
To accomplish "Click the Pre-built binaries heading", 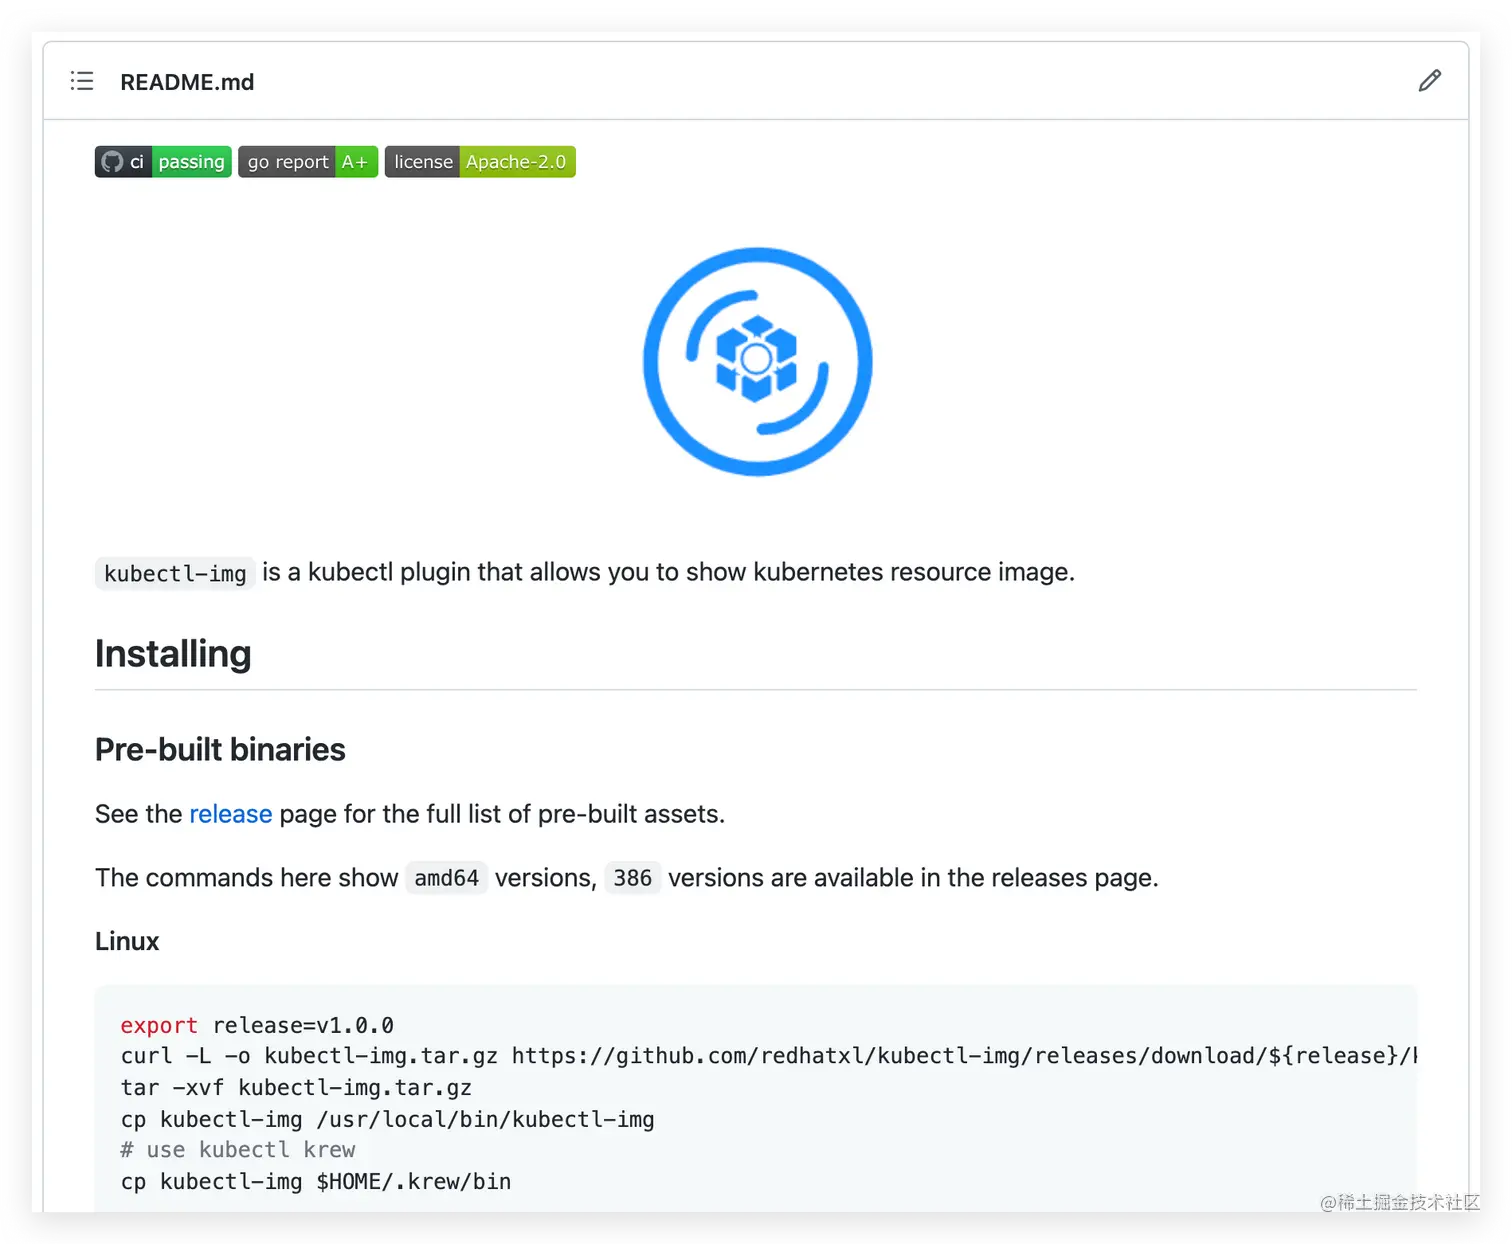I will point(220,749).
